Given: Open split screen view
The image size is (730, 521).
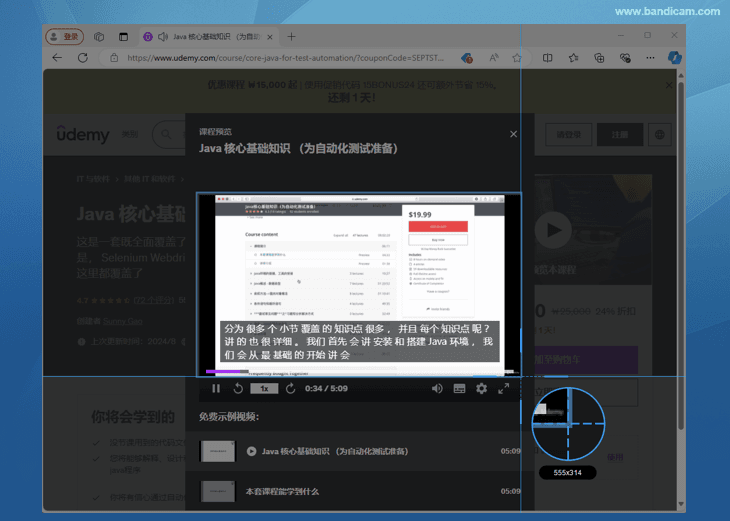Looking at the screenshot, I should click(x=548, y=58).
